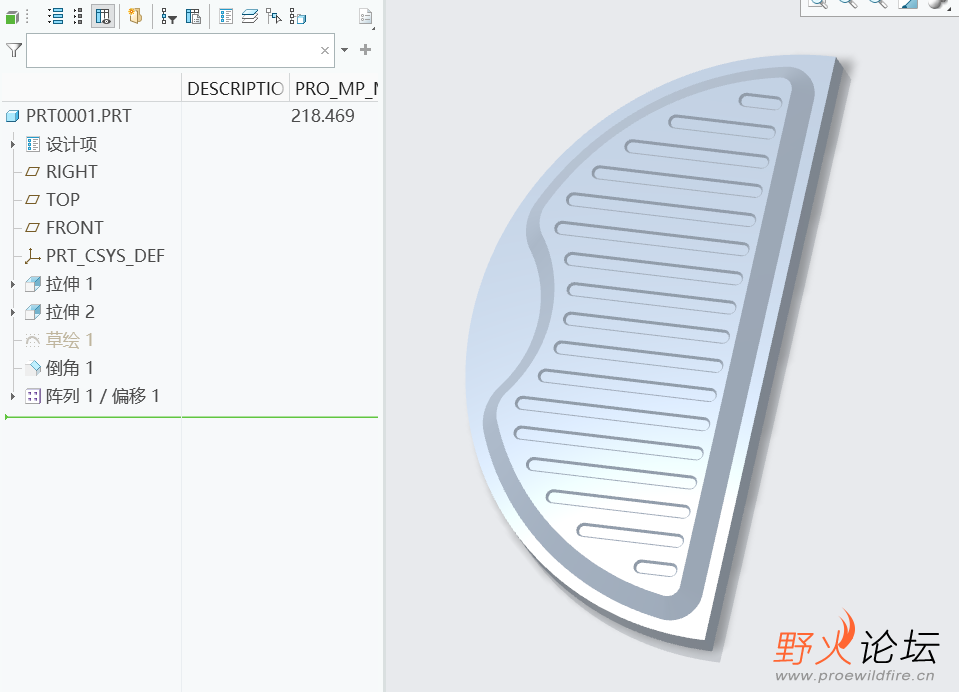Click inside the model tree search field
This screenshot has width=959, height=692.
(170, 50)
